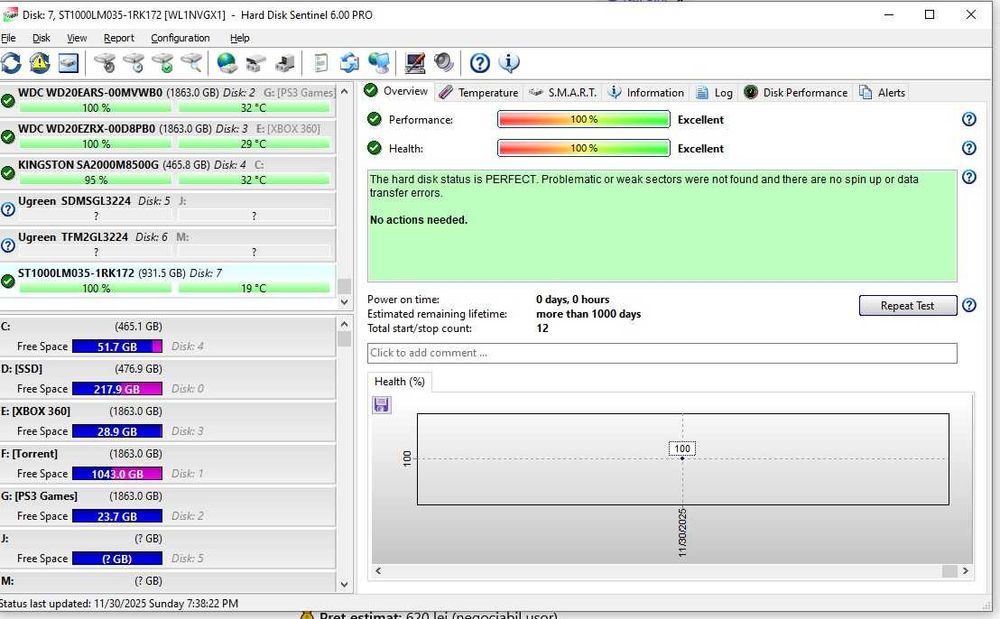Click the disk with green checkmark toolbar icon
Viewport: 1000px width, 619px height.
pos(163,63)
